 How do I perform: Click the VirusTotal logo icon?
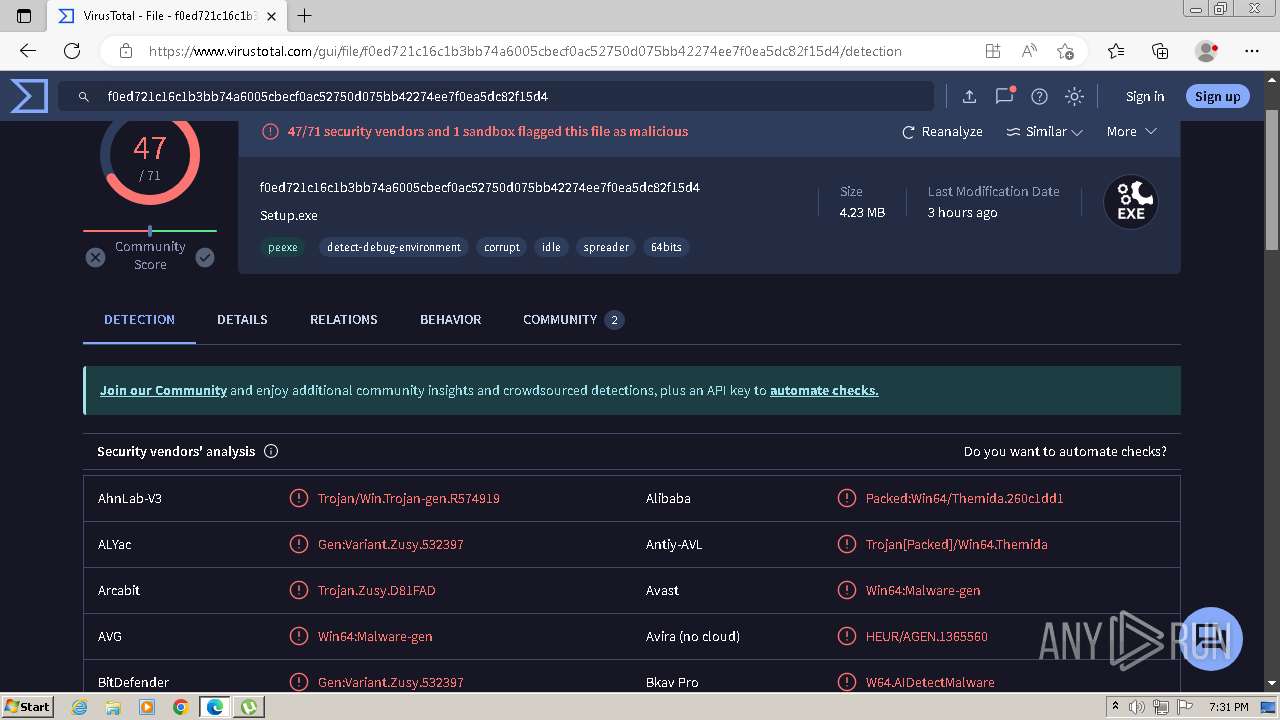click(x=29, y=96)
